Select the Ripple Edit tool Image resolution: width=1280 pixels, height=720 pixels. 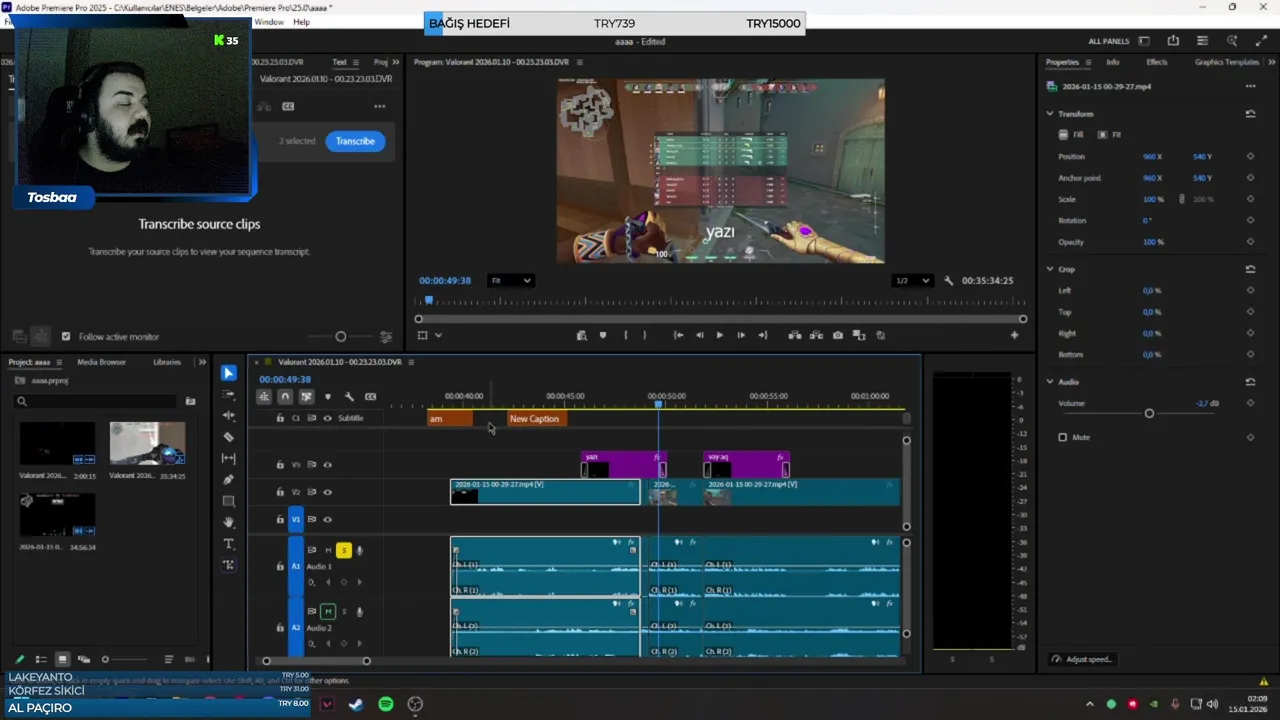(229, 415)
